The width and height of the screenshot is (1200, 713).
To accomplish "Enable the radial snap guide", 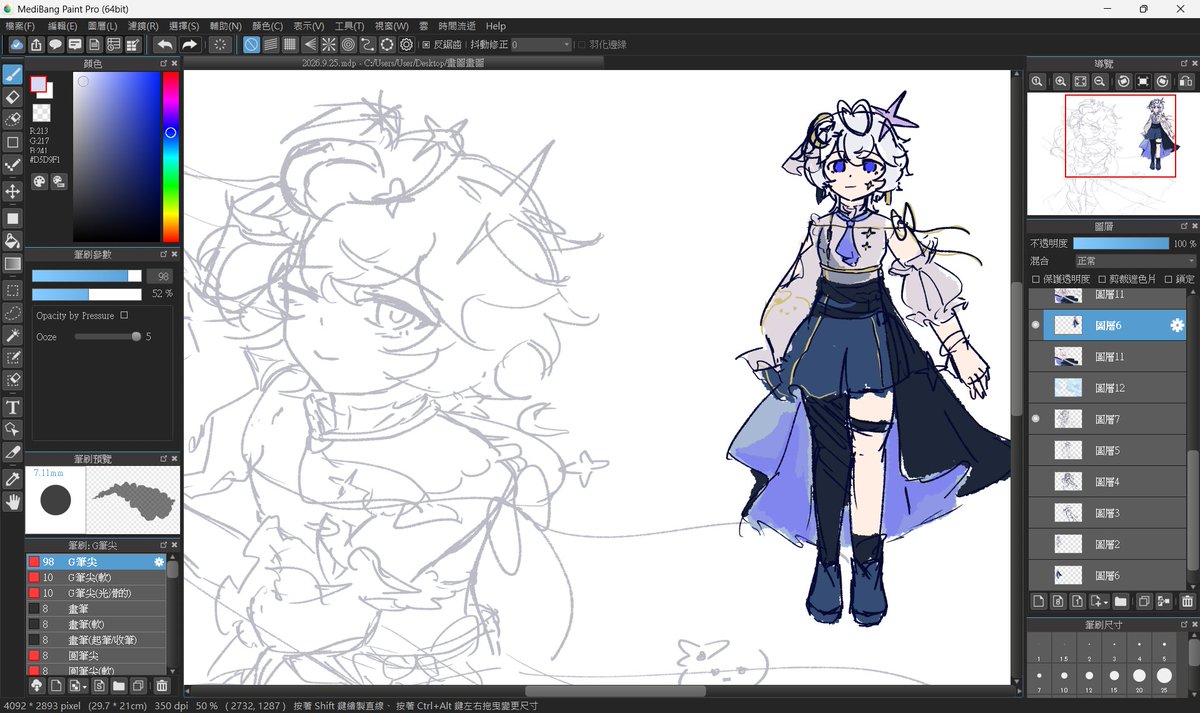I will [x=329, y=44].
